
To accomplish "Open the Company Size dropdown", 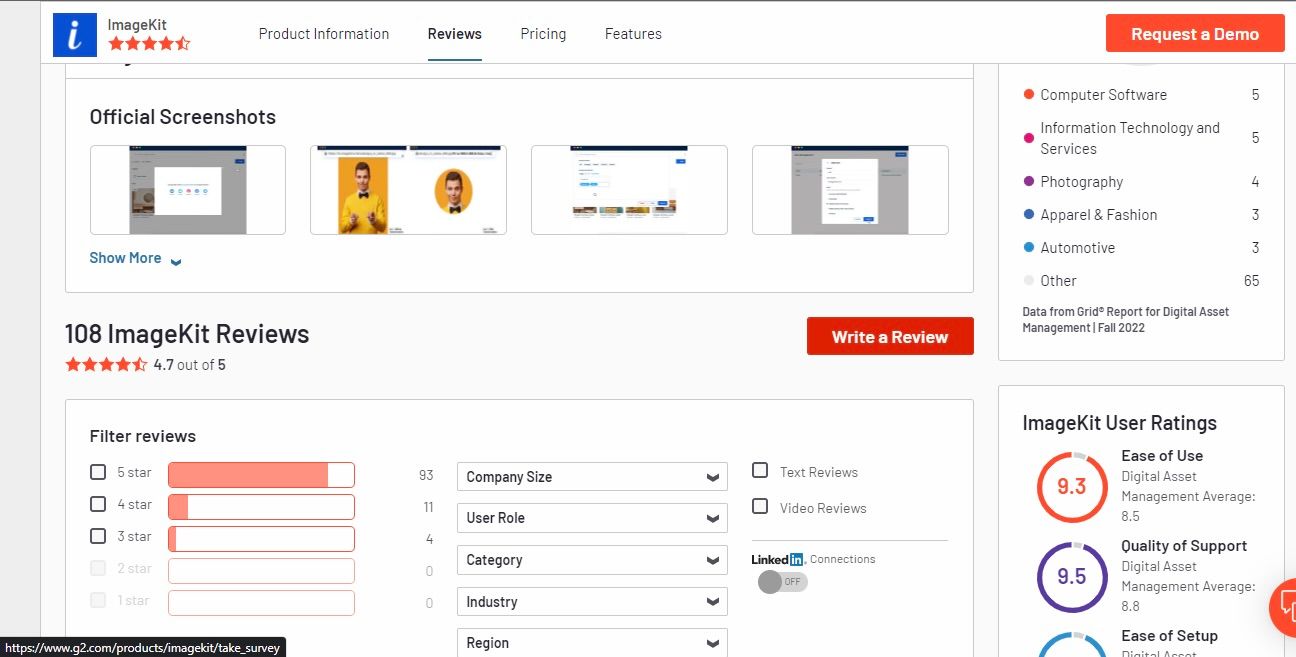I will click(592, 477).
